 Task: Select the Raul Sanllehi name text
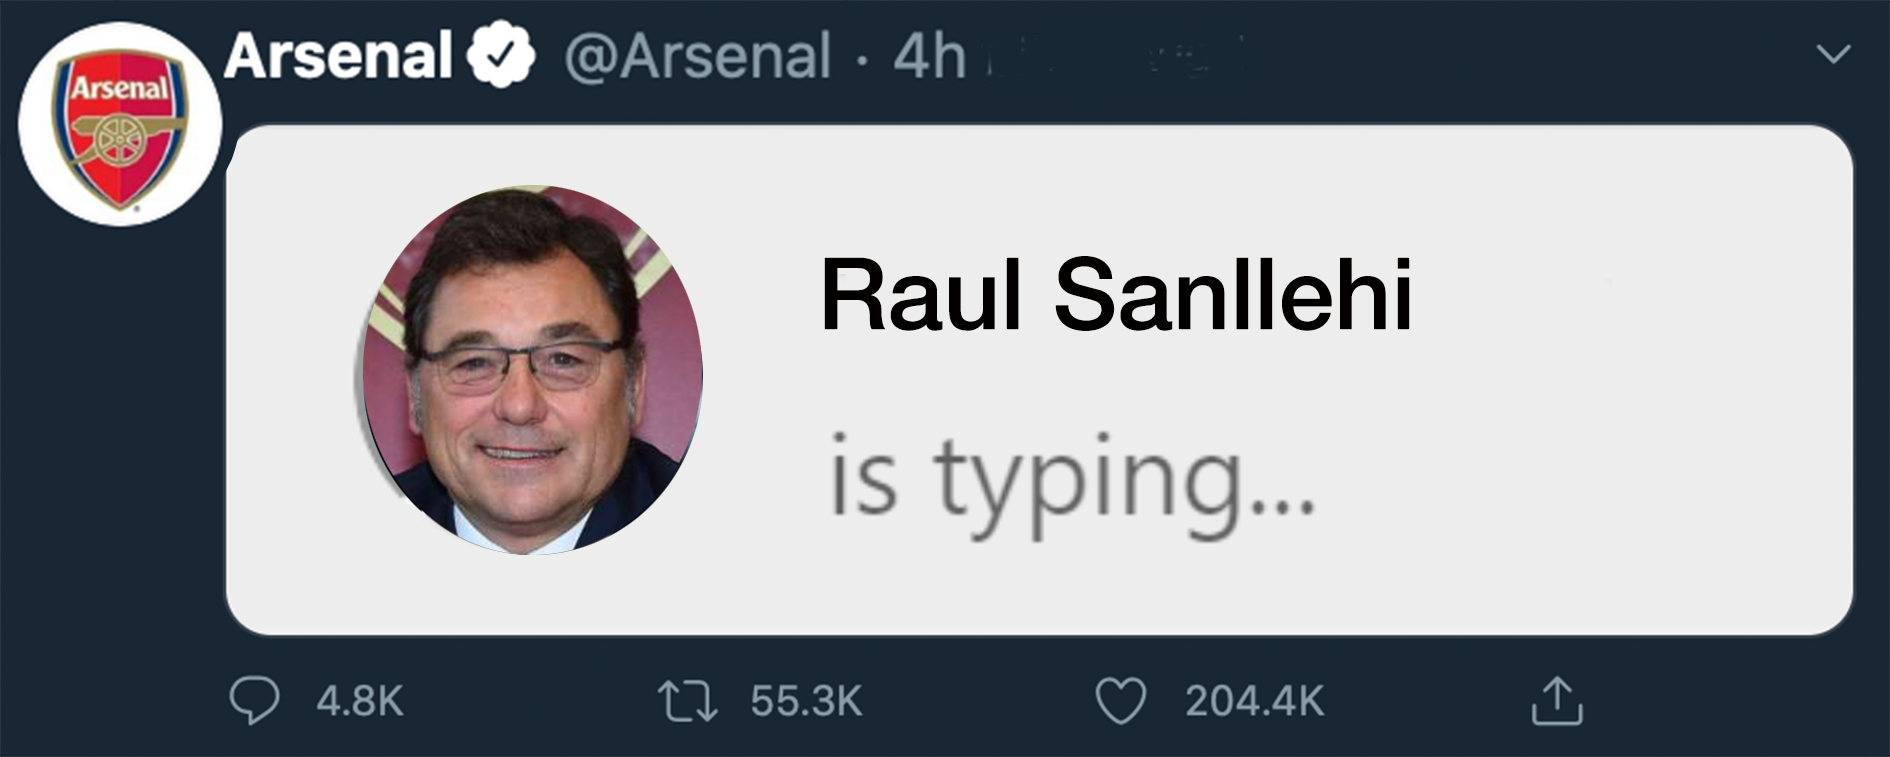tap(1116, 295)
